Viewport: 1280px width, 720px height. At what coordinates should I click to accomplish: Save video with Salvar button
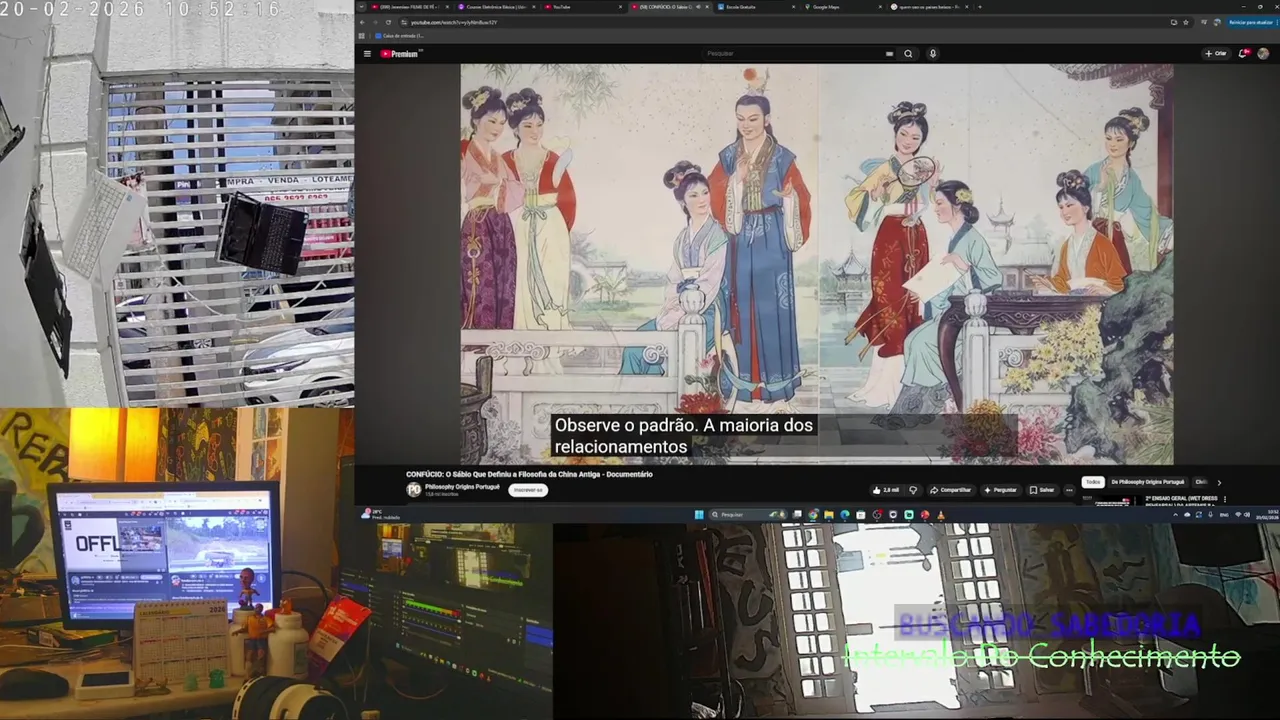click(1042, 490)
